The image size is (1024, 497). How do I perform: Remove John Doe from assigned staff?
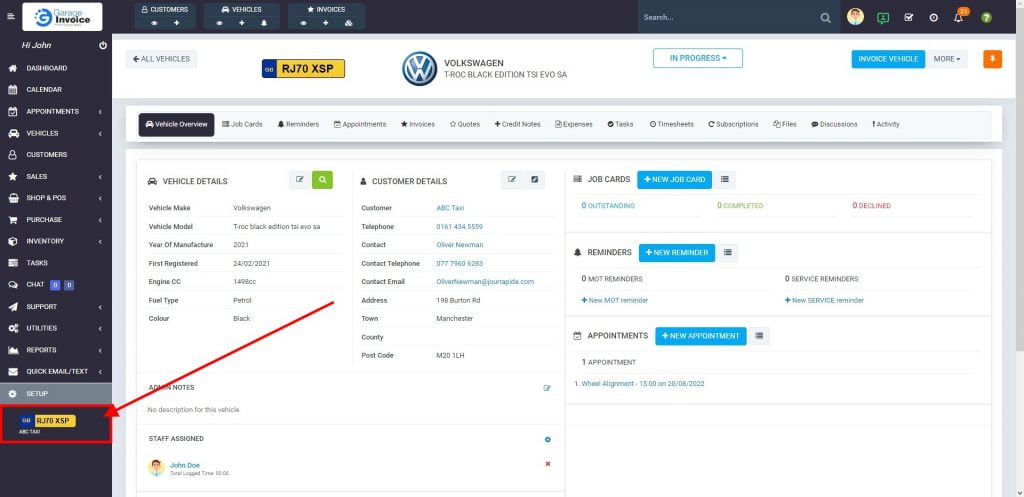(x=547, y=464)
